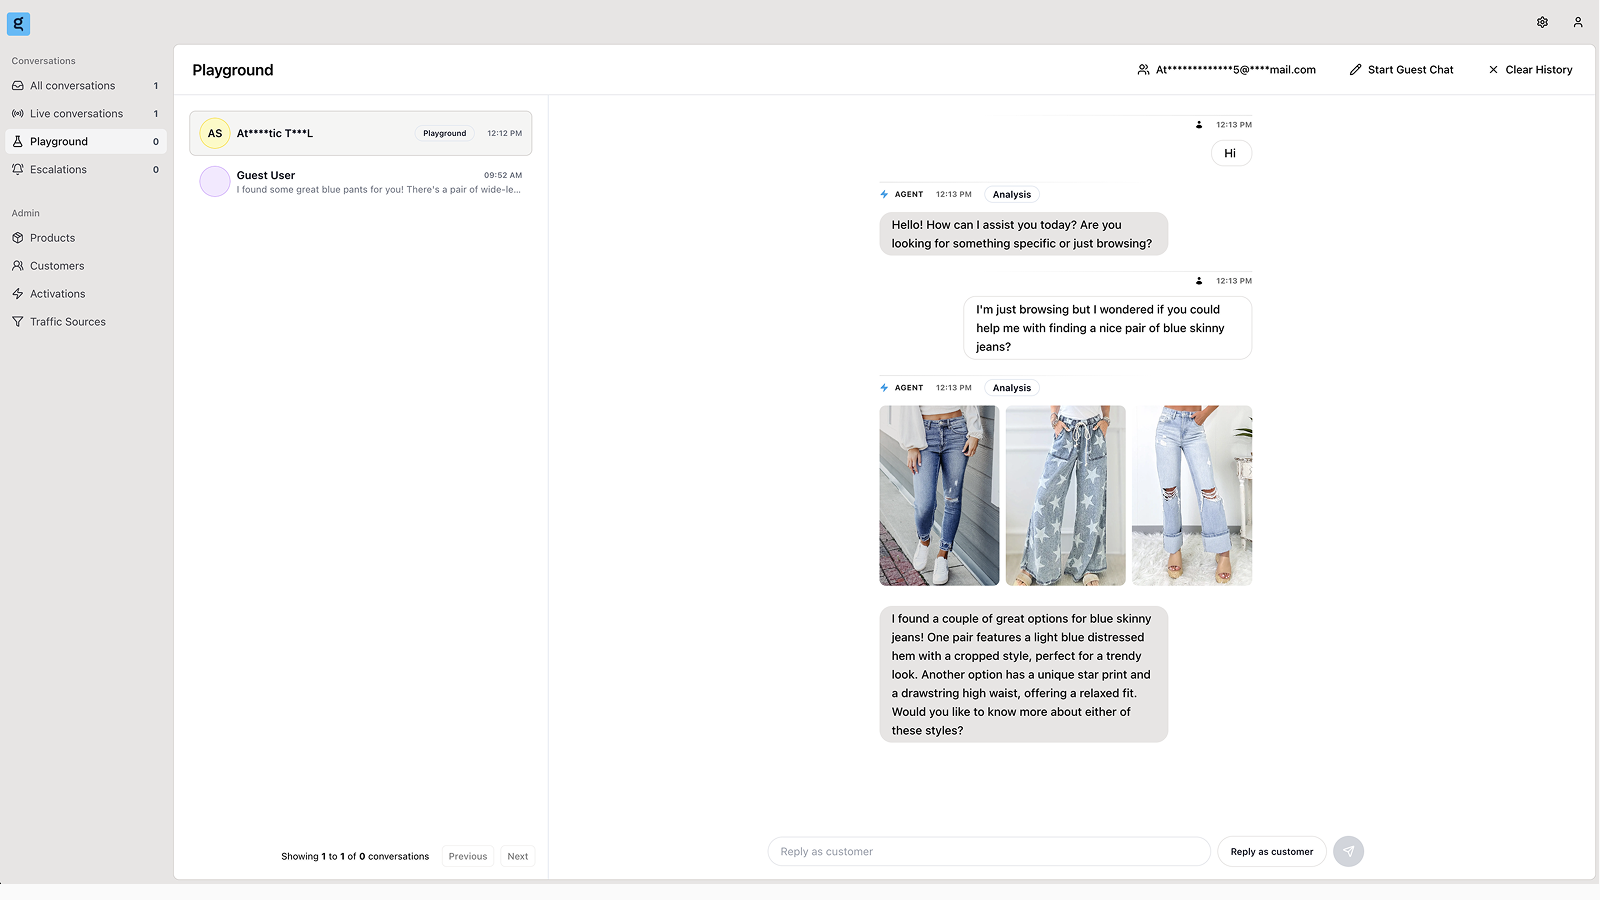
Task: Navigate to Products admin page
Action: coord(86,238)
